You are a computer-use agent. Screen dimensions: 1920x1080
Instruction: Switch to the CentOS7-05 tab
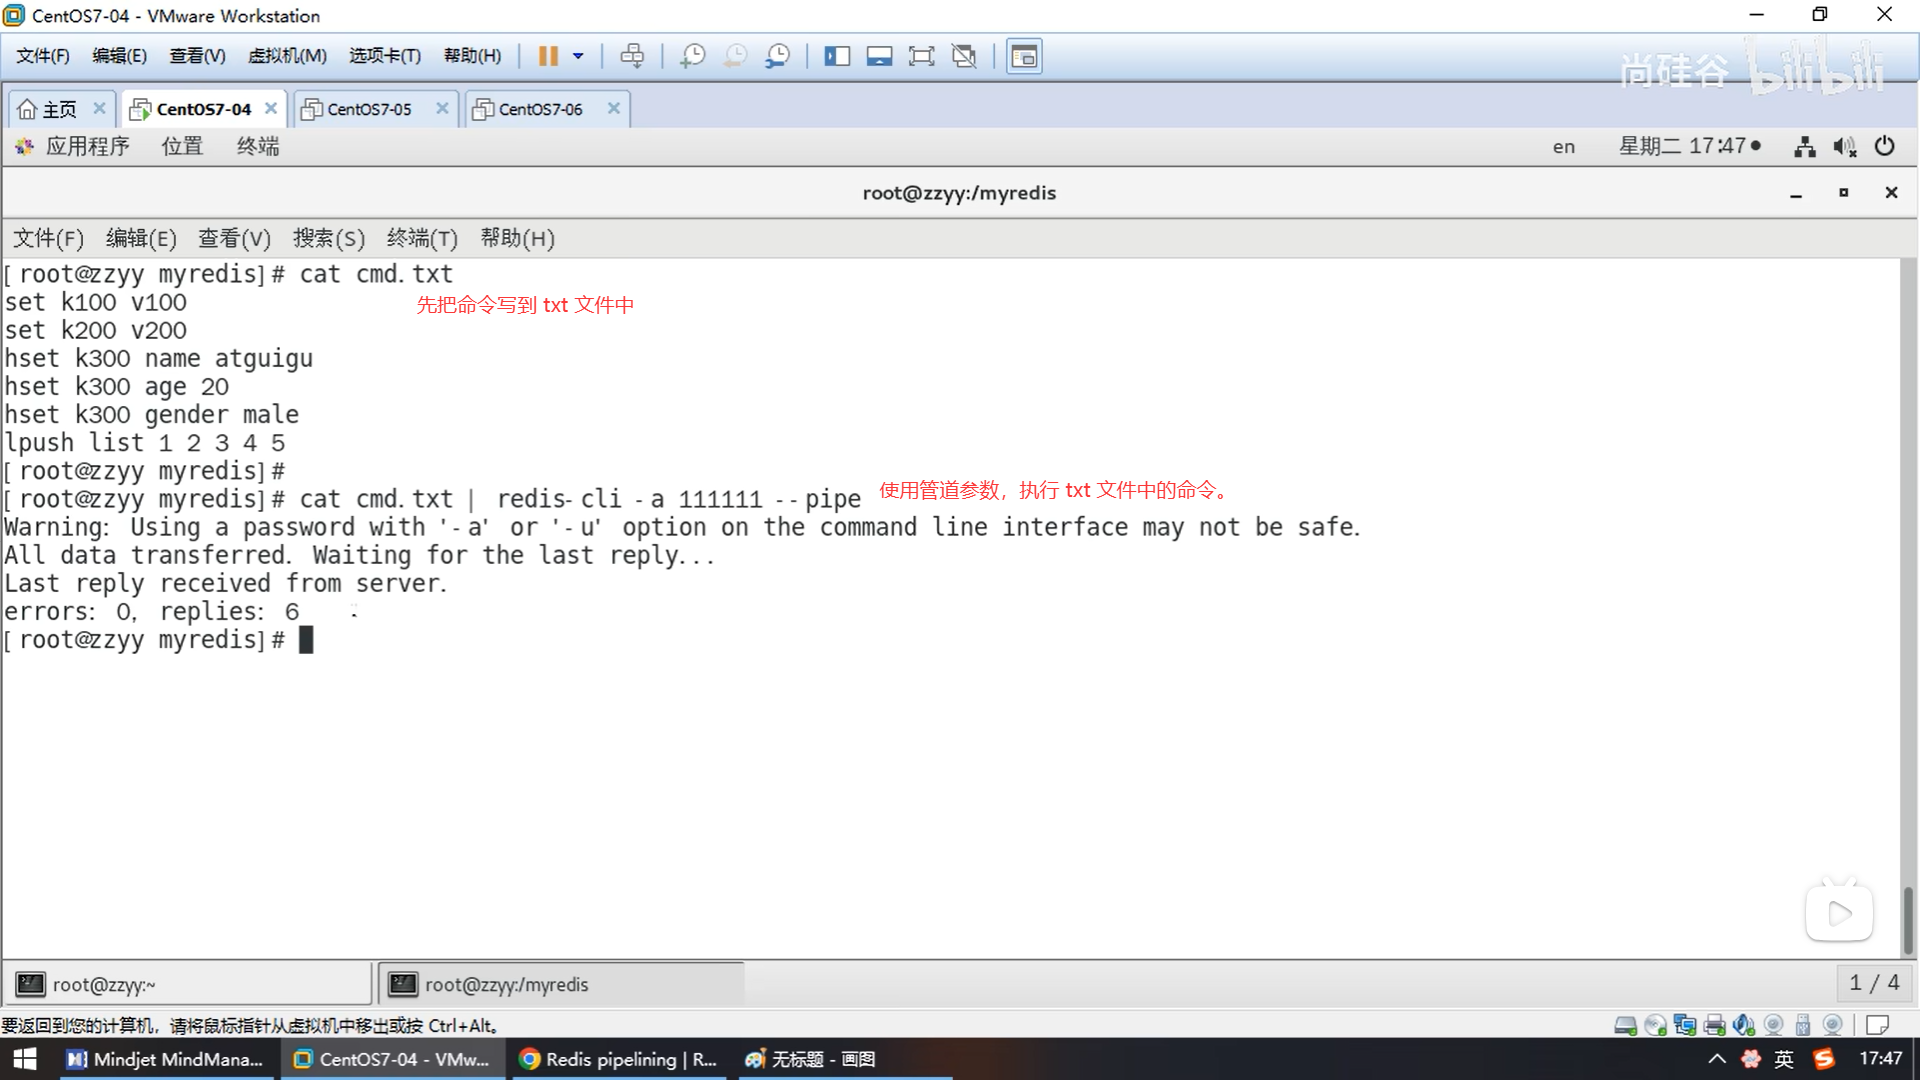click(369, 109)
